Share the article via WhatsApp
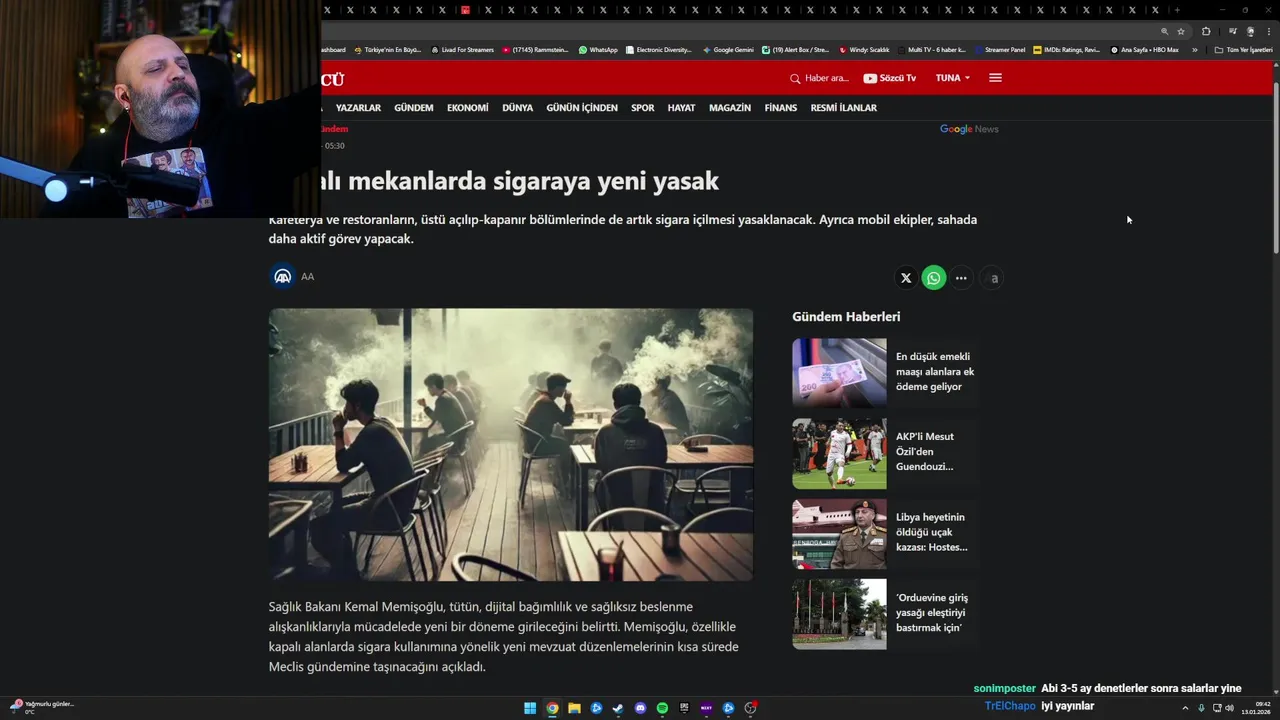Image resolution: width=1280 pixels, height=720 pixels. [934, 278]
